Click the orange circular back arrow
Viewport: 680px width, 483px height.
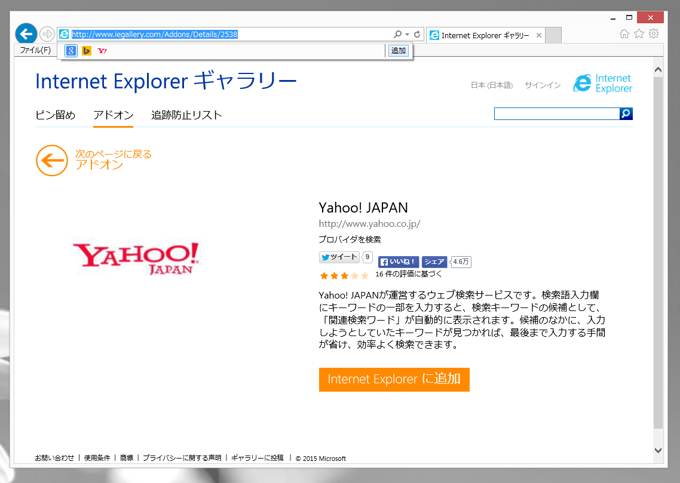coord(52,160)
